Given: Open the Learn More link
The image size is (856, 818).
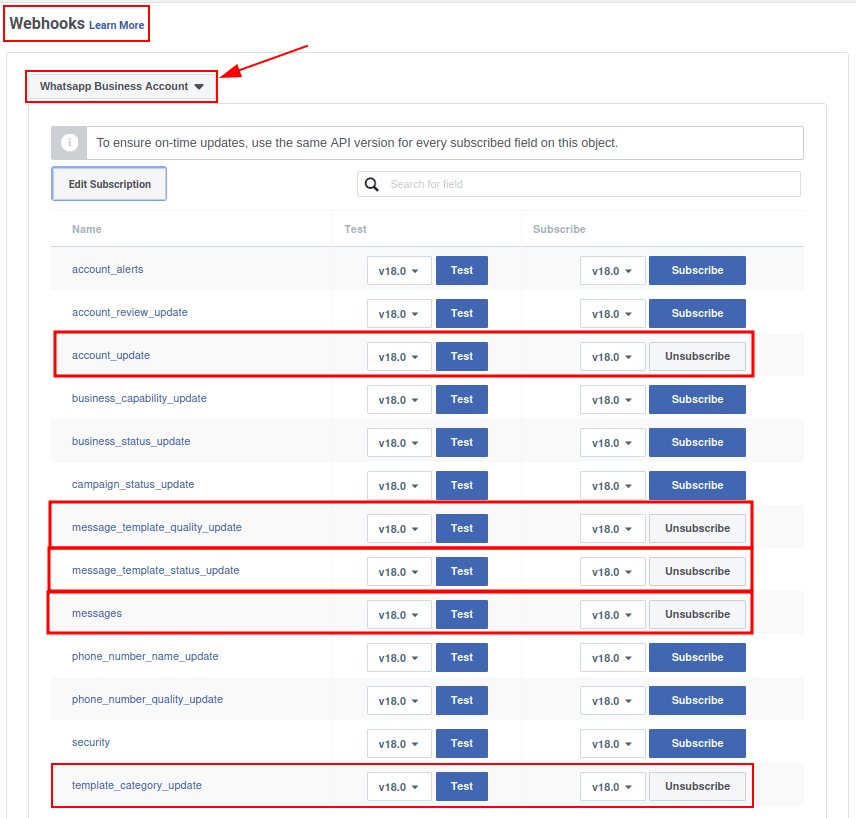Looking at the screenshot, I should pyautogui.click(x=116, y=25).
